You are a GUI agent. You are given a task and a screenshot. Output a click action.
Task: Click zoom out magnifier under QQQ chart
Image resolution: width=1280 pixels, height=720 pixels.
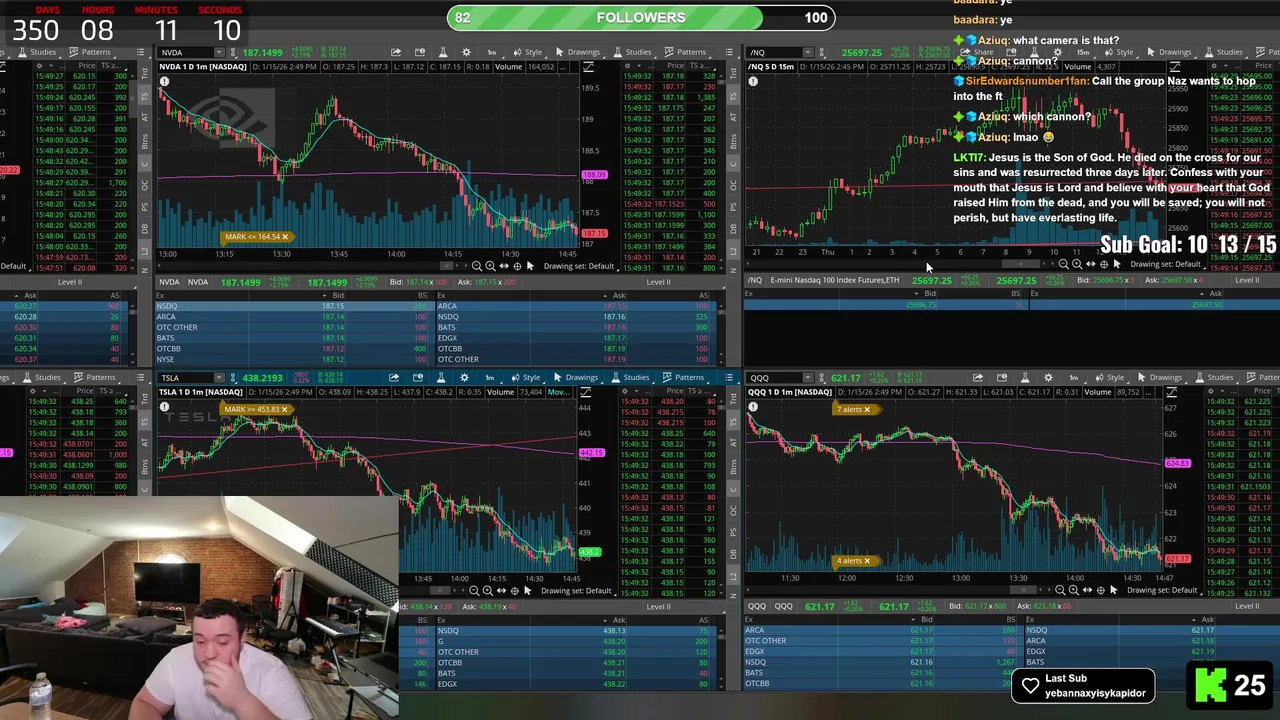(x=1060, y=590)
